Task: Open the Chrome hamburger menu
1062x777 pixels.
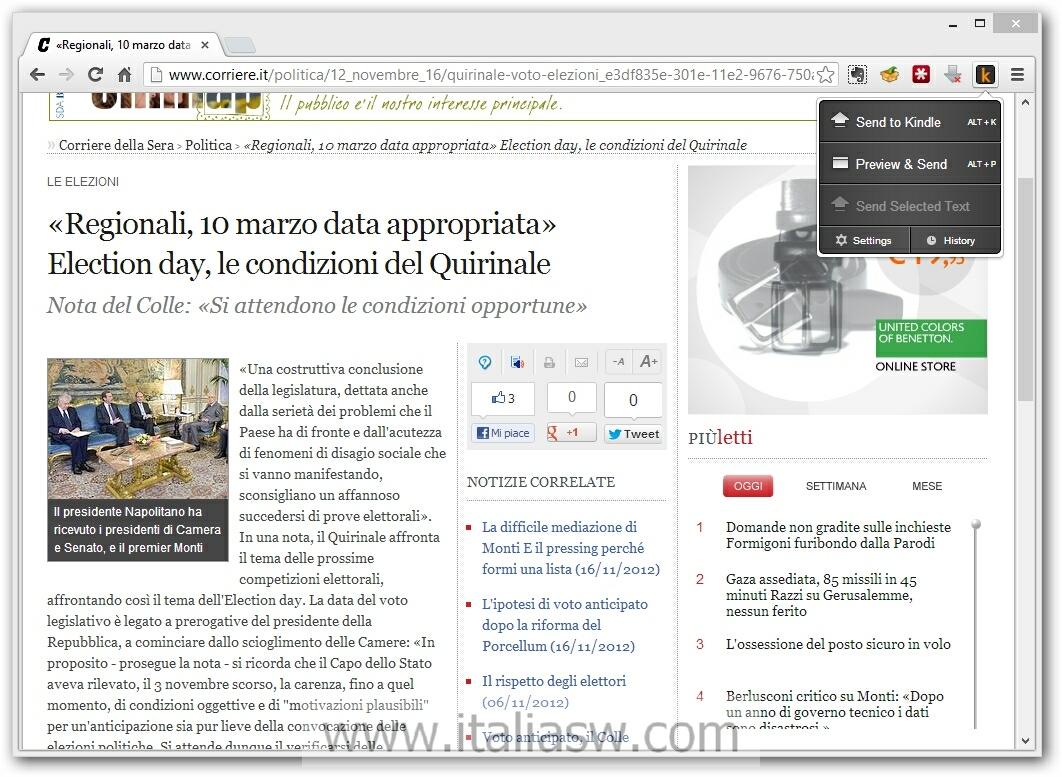Action: click(x=1017, y=75)
